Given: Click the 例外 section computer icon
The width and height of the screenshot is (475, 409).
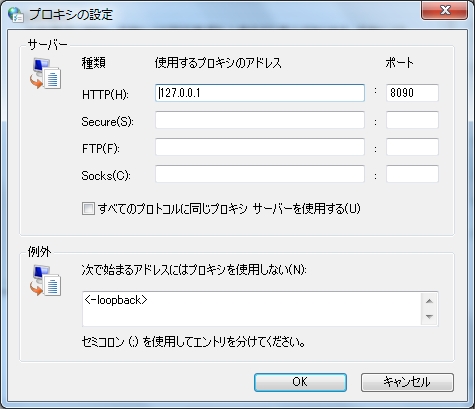Looking at the screenshot, I should pyautogui.click(x=46, y=281).
